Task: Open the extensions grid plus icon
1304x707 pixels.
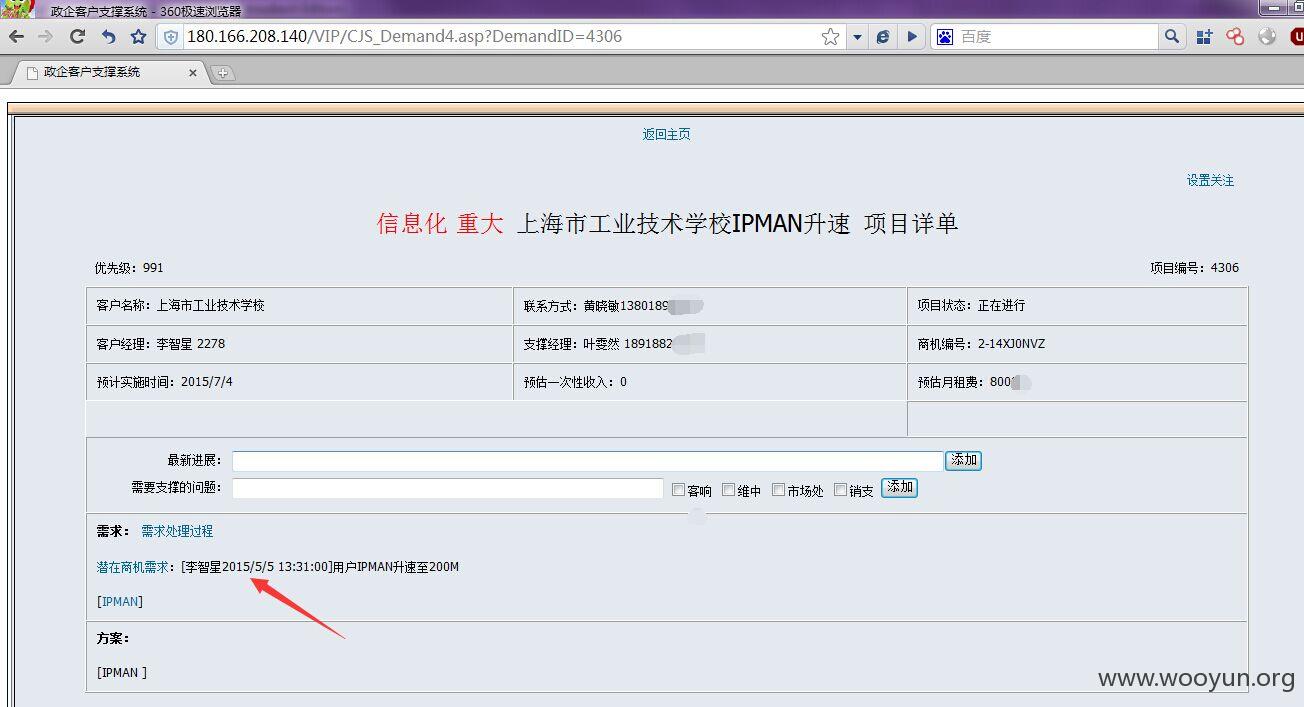Action: pyautogui.click(x=1204, y=37)
